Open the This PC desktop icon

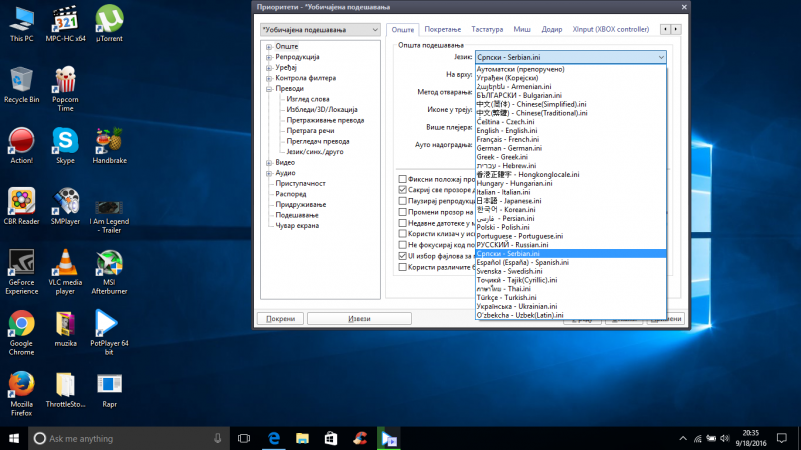(21, 23)
